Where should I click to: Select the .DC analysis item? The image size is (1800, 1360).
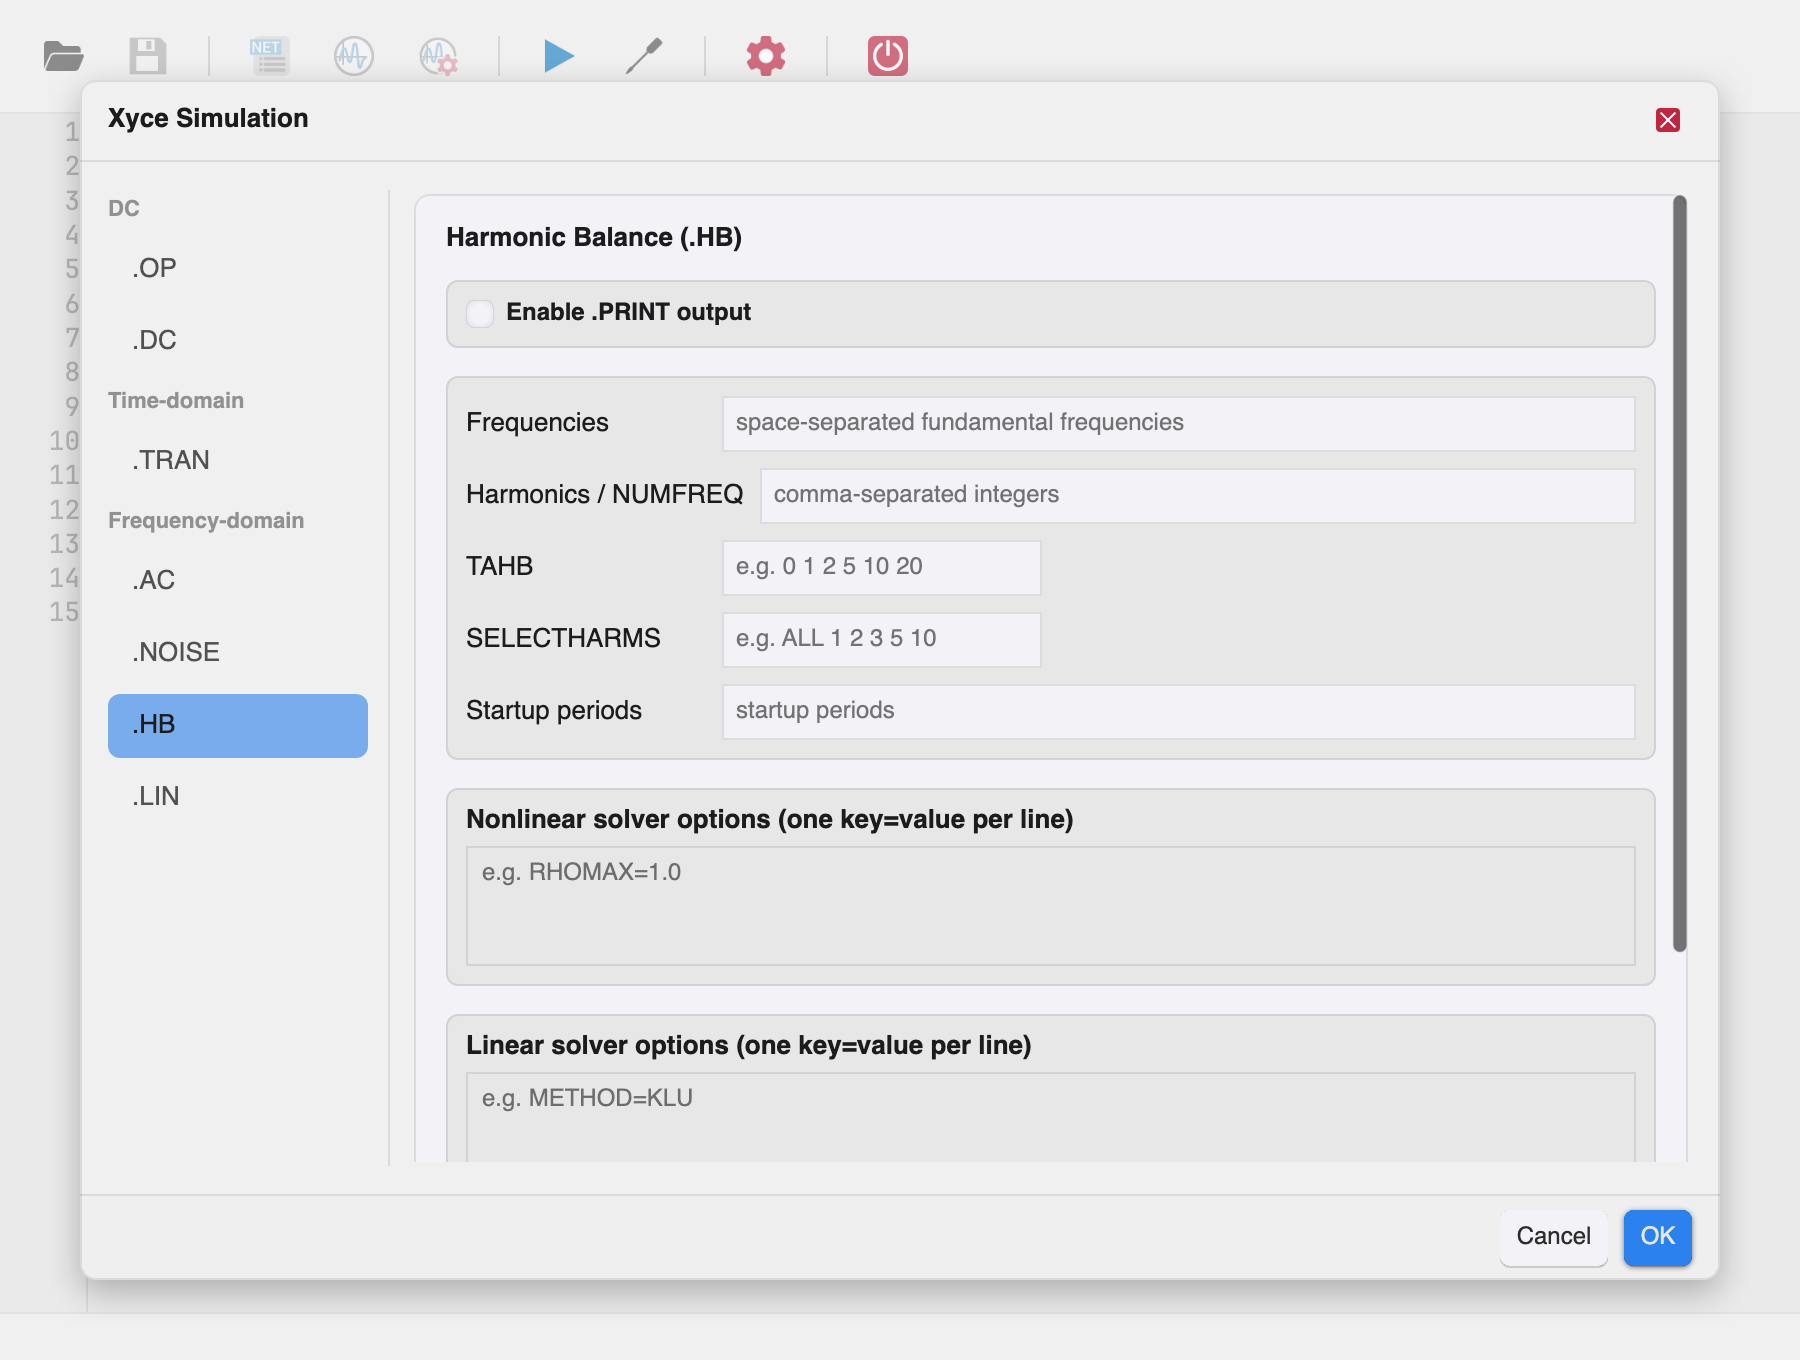[x=238, y=340]
